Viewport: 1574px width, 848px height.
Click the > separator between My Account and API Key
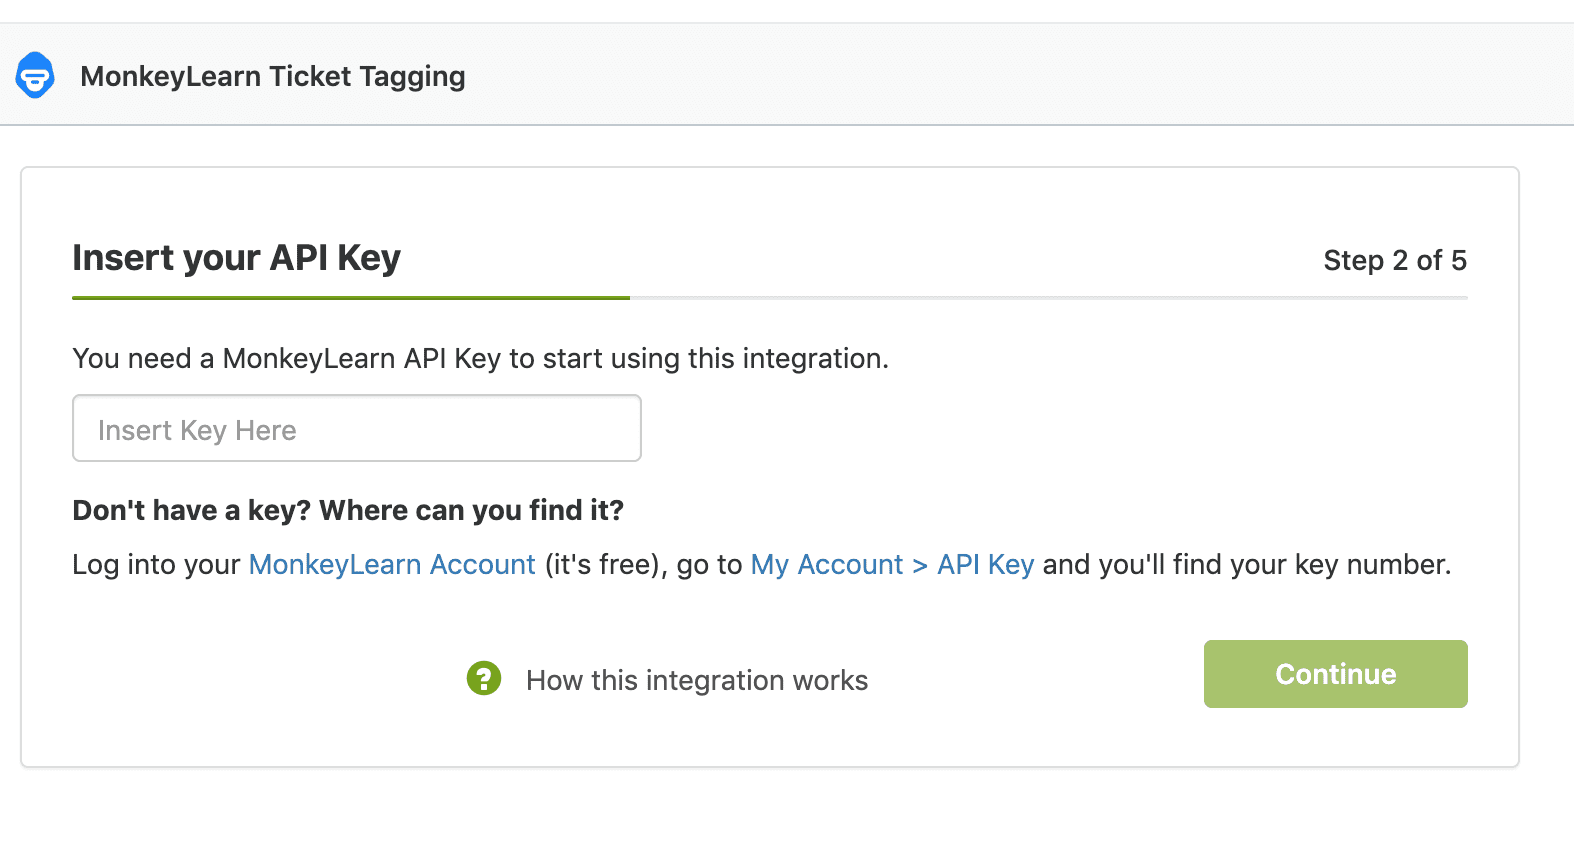(920, 566)
